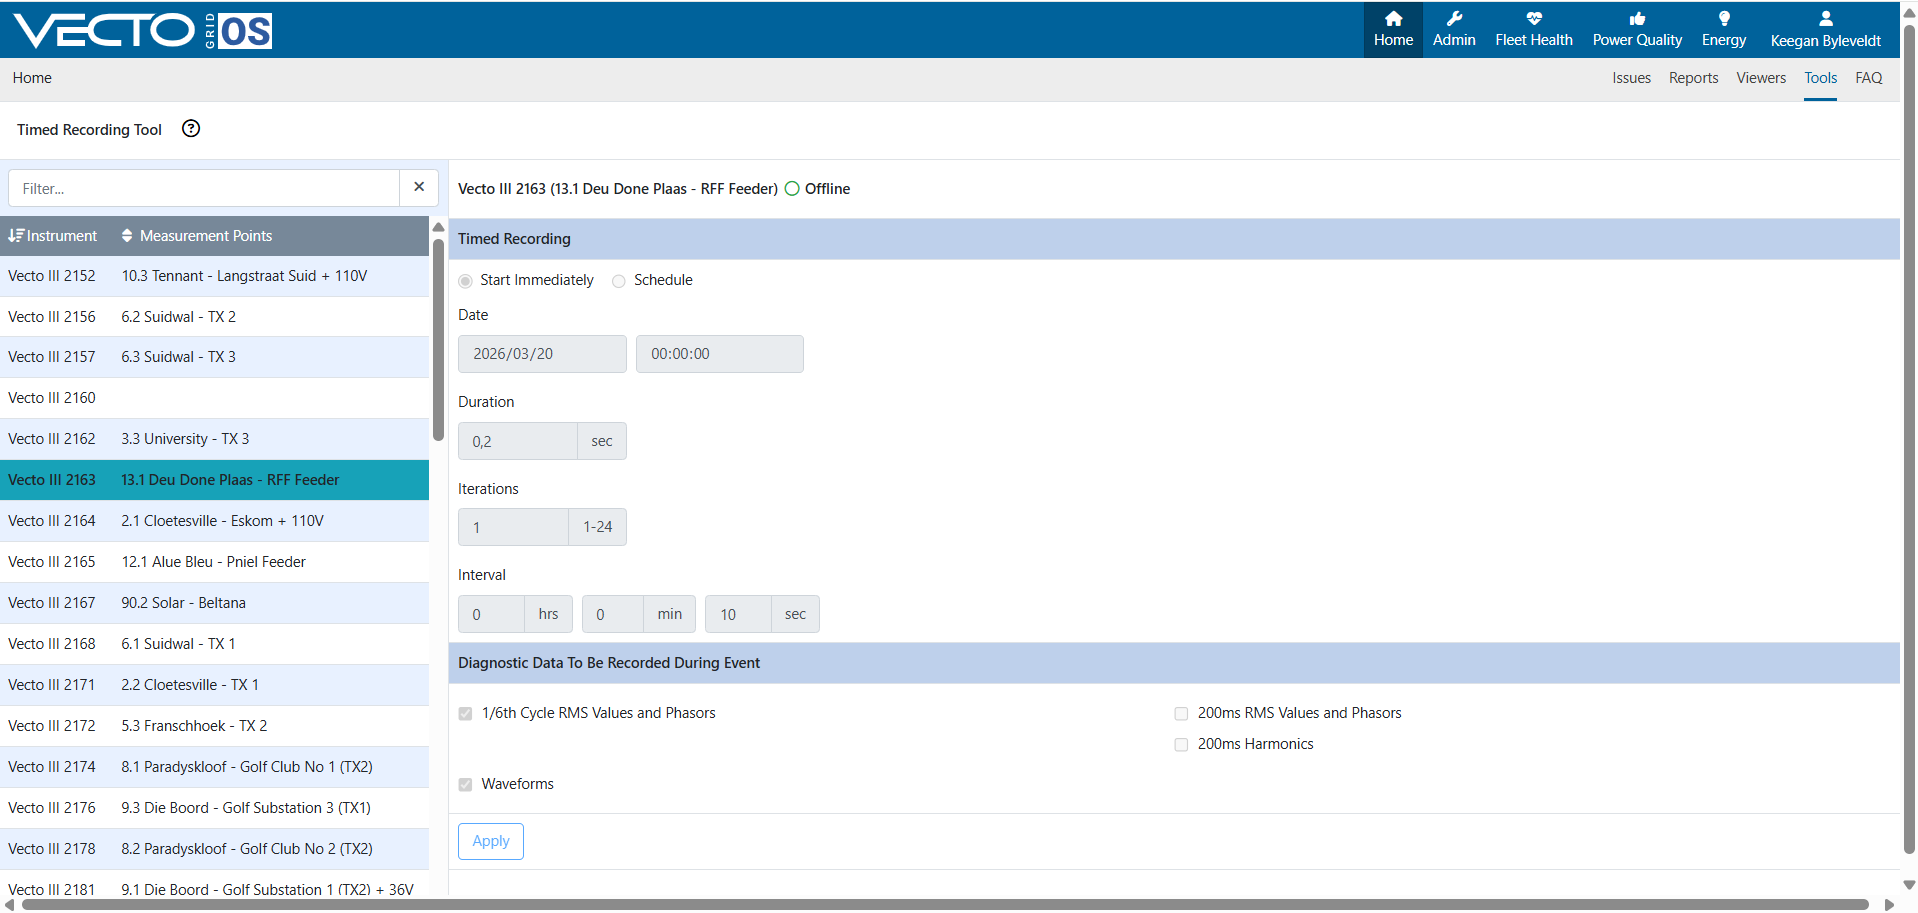Screen dimensions: 1918x913
Task: Click the Iterations input field
Action: 513,527
